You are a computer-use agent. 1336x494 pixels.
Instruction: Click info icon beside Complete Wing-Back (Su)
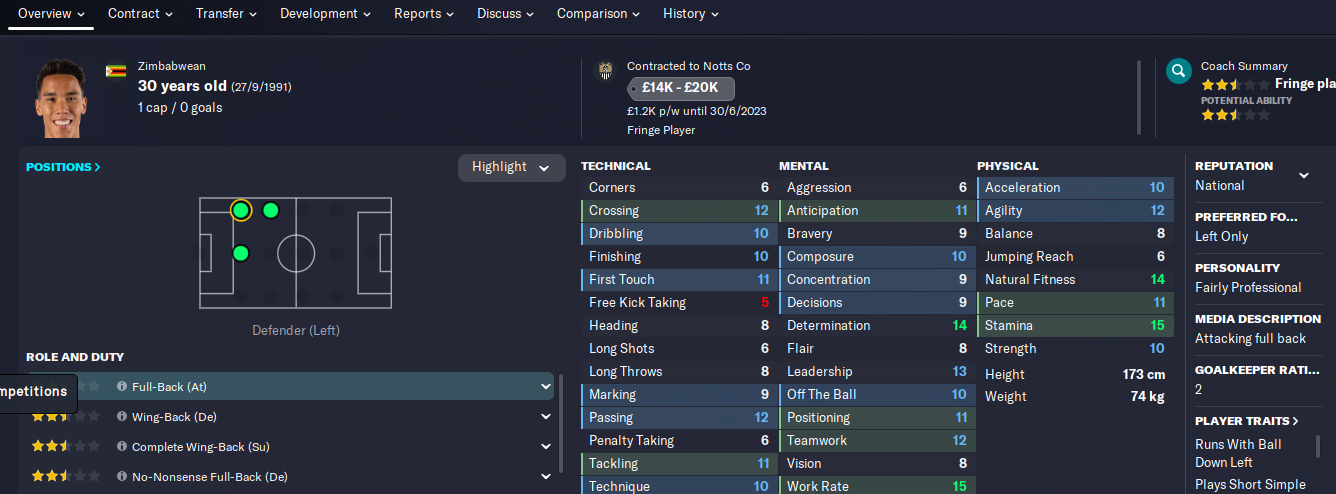click(x=122, y=447)
